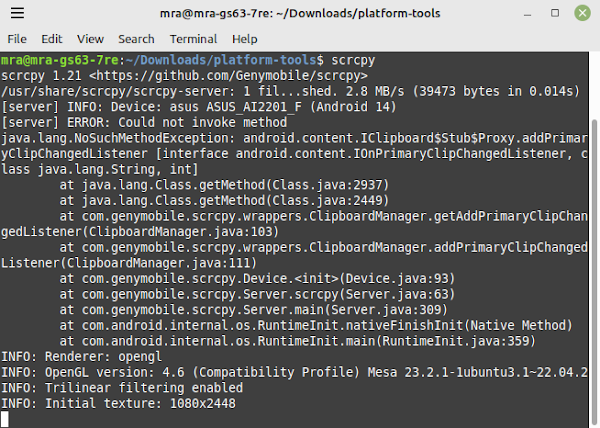Click the Initial texture: 1080x2448 line
This screenshot has width=600, height=428.
click(119, 404)
